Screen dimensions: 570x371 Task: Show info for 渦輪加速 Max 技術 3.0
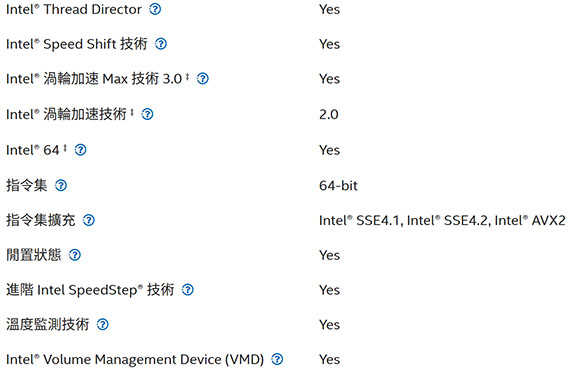pos(203,78)
